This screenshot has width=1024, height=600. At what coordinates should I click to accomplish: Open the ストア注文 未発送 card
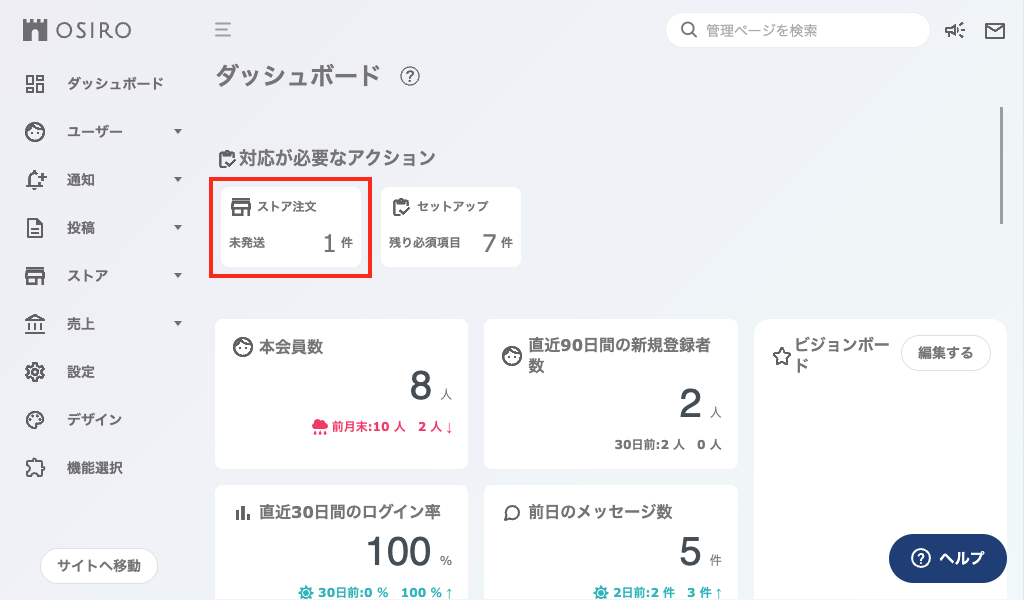[x=291, y=227]
